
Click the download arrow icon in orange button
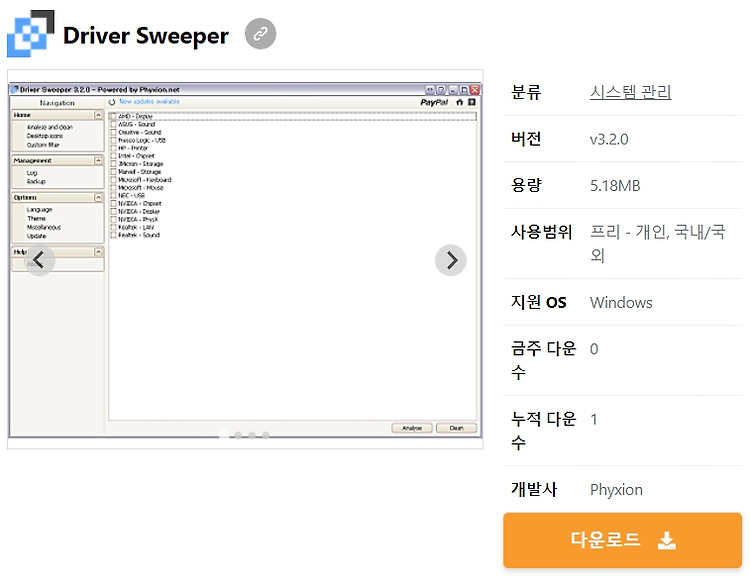(667, 540)
